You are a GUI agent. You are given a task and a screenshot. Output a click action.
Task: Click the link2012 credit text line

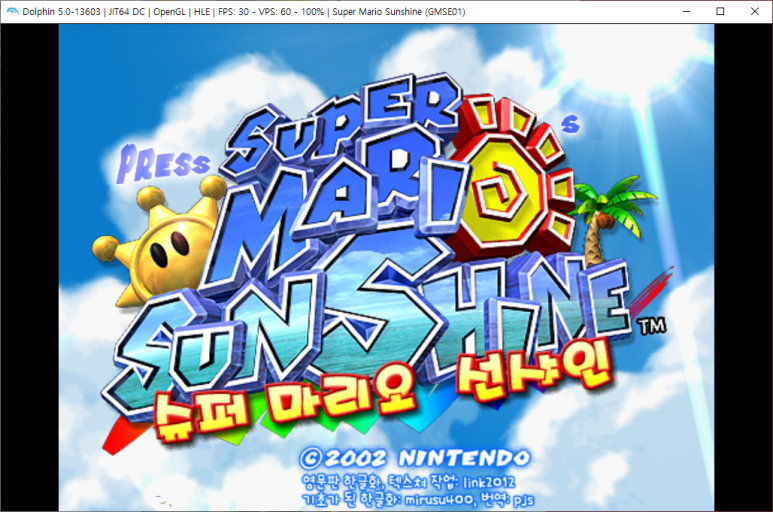pos(408,481)
